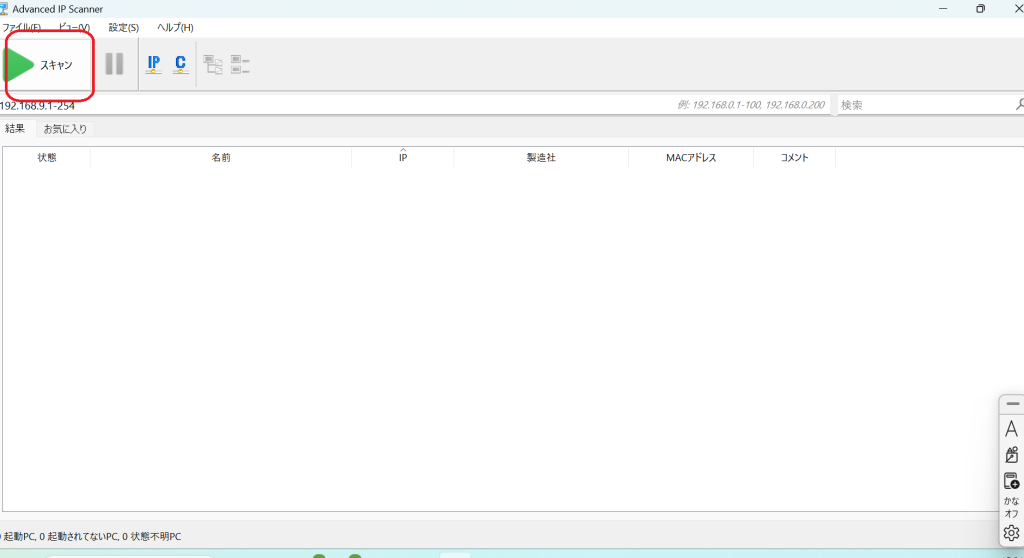Screen dimensions: 1024x558
Task: Switch to the お気に入り tab
Action: point(65,129)
